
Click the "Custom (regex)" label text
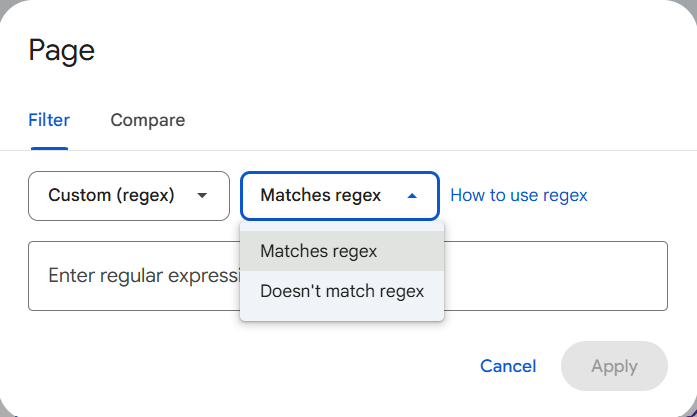(x=111, y=196)
